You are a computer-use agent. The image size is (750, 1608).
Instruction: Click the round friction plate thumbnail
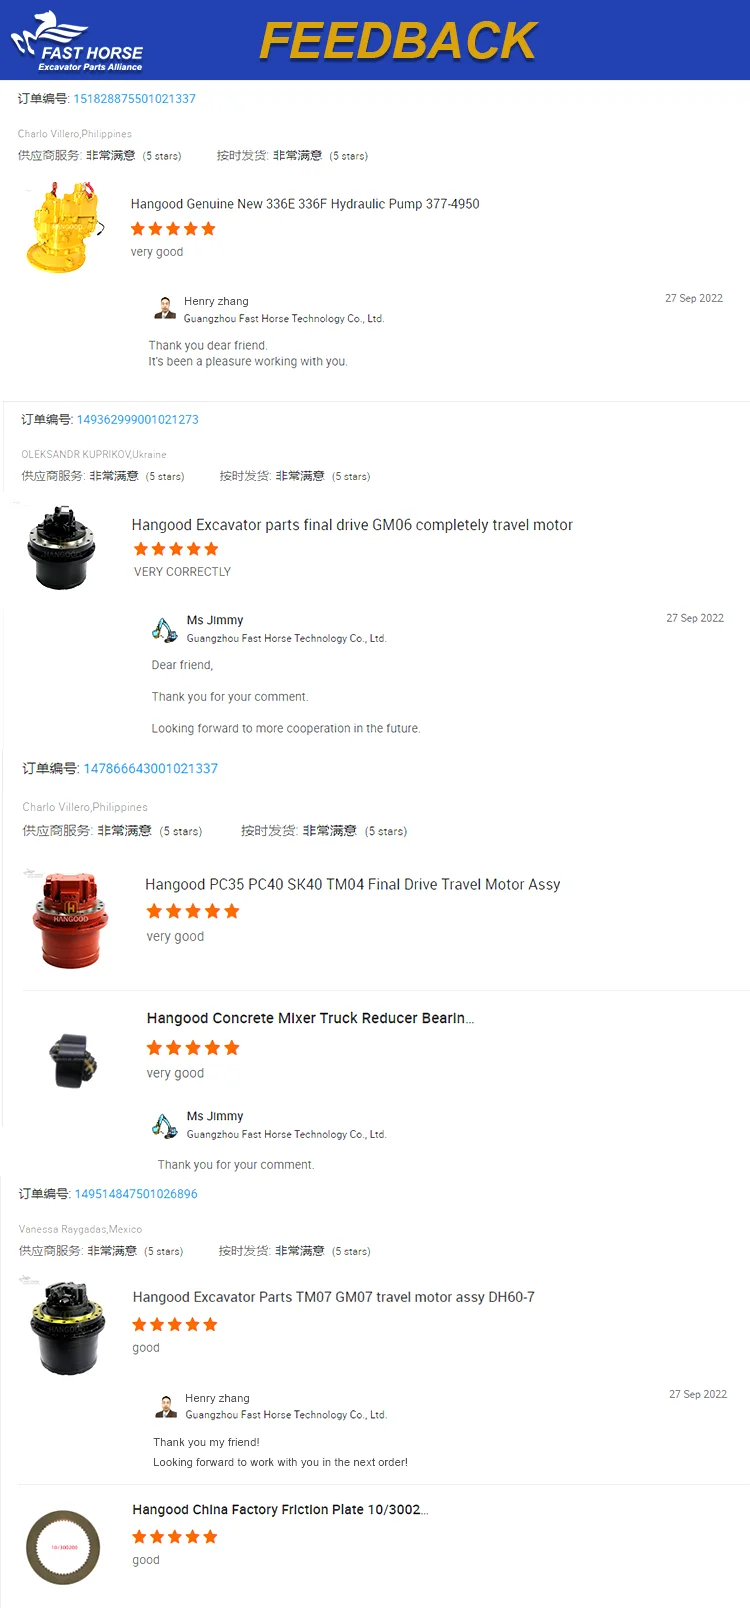(65, 1547)
